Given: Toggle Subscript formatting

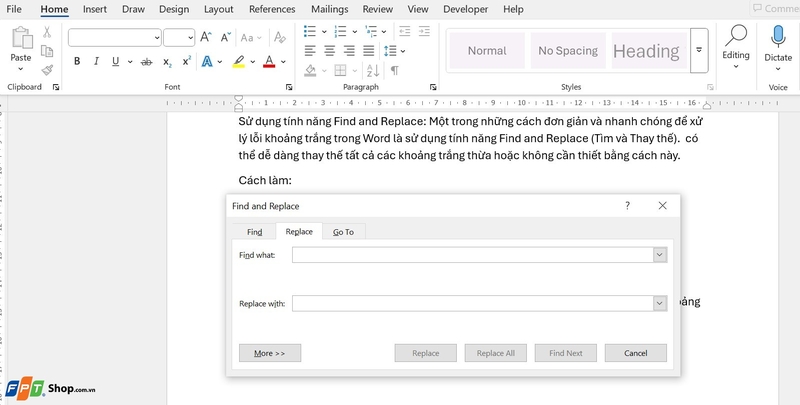Looking at the screenshot, I should click(167, 62).
